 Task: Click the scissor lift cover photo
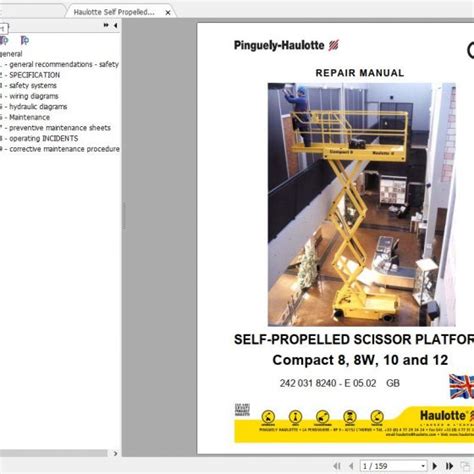362,204
